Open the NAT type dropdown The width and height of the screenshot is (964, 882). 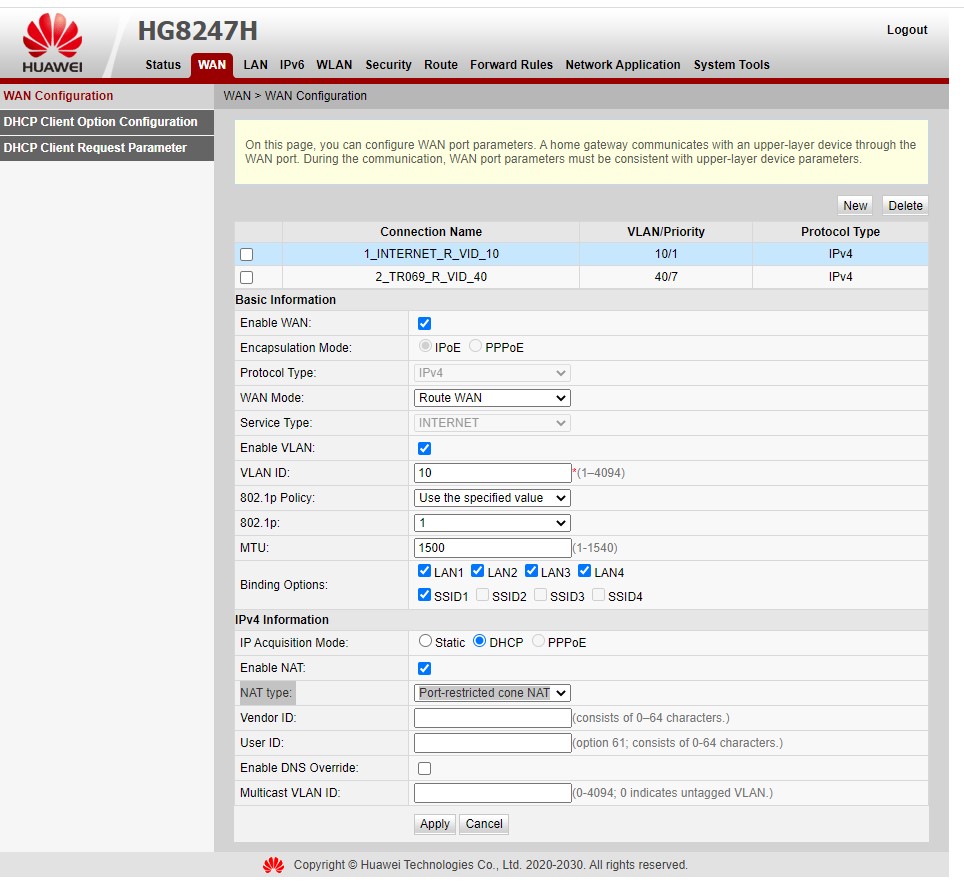tap(492, 693)
